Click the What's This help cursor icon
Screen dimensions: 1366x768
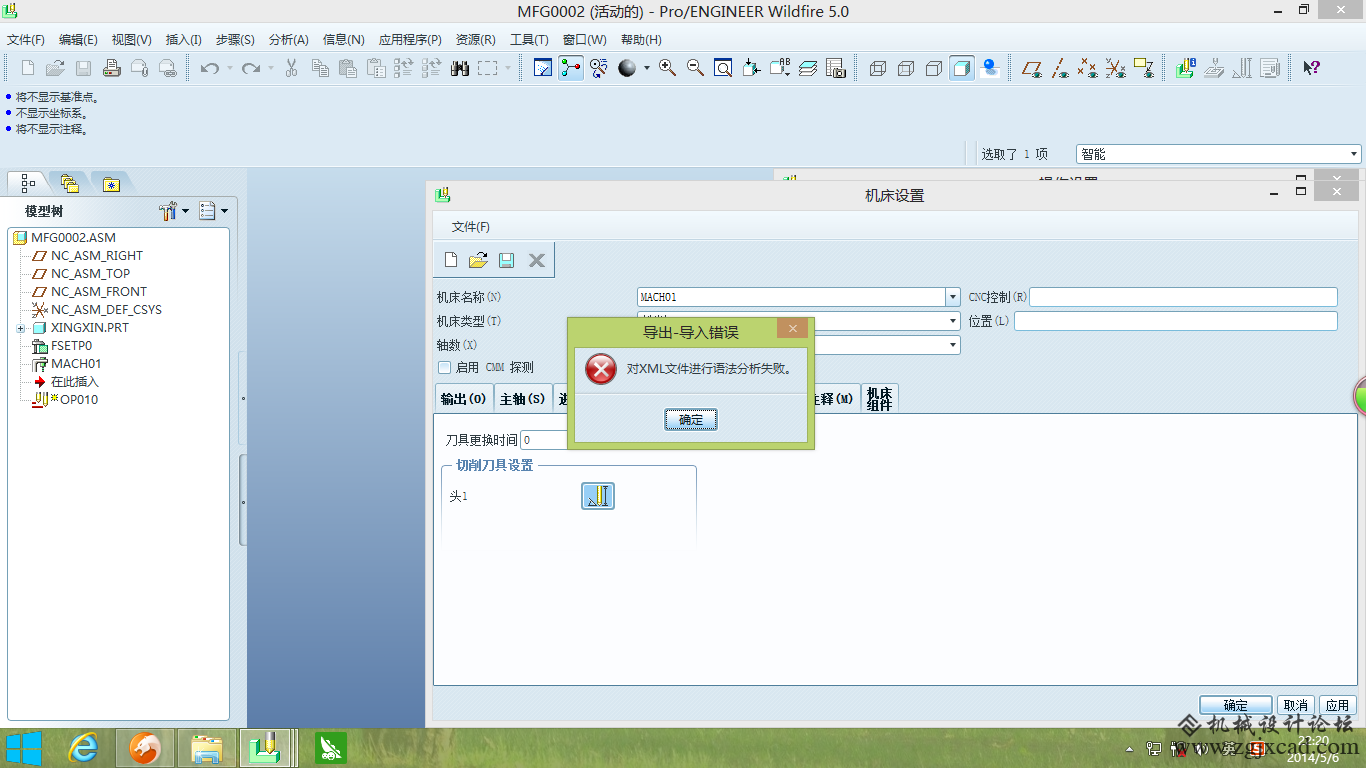1312,68
